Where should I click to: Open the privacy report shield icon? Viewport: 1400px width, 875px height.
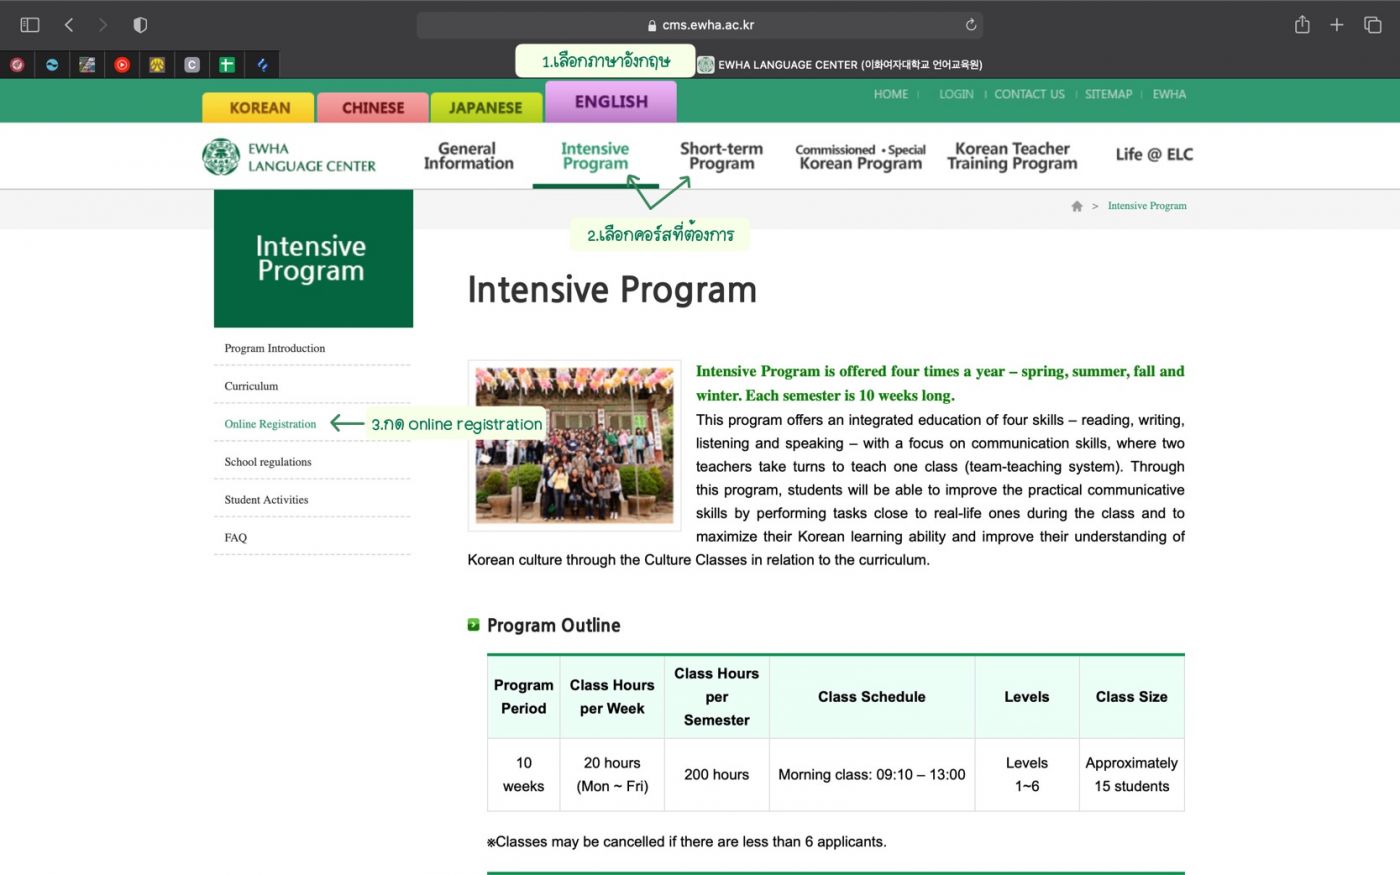[140, 25]
